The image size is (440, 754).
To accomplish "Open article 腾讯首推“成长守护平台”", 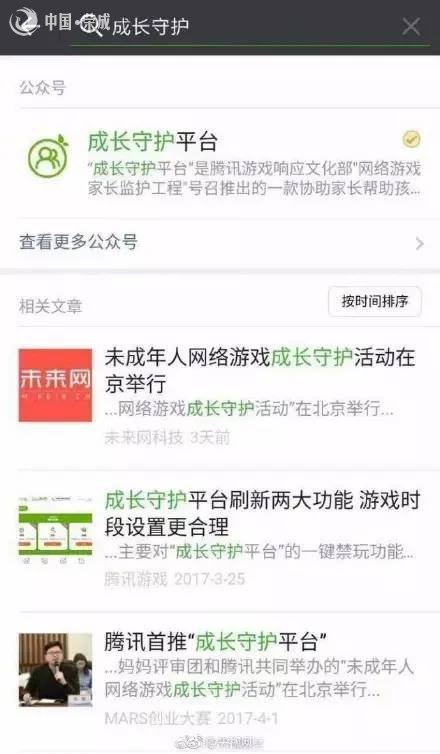I will pyautogui.click(x=215, y=642).
